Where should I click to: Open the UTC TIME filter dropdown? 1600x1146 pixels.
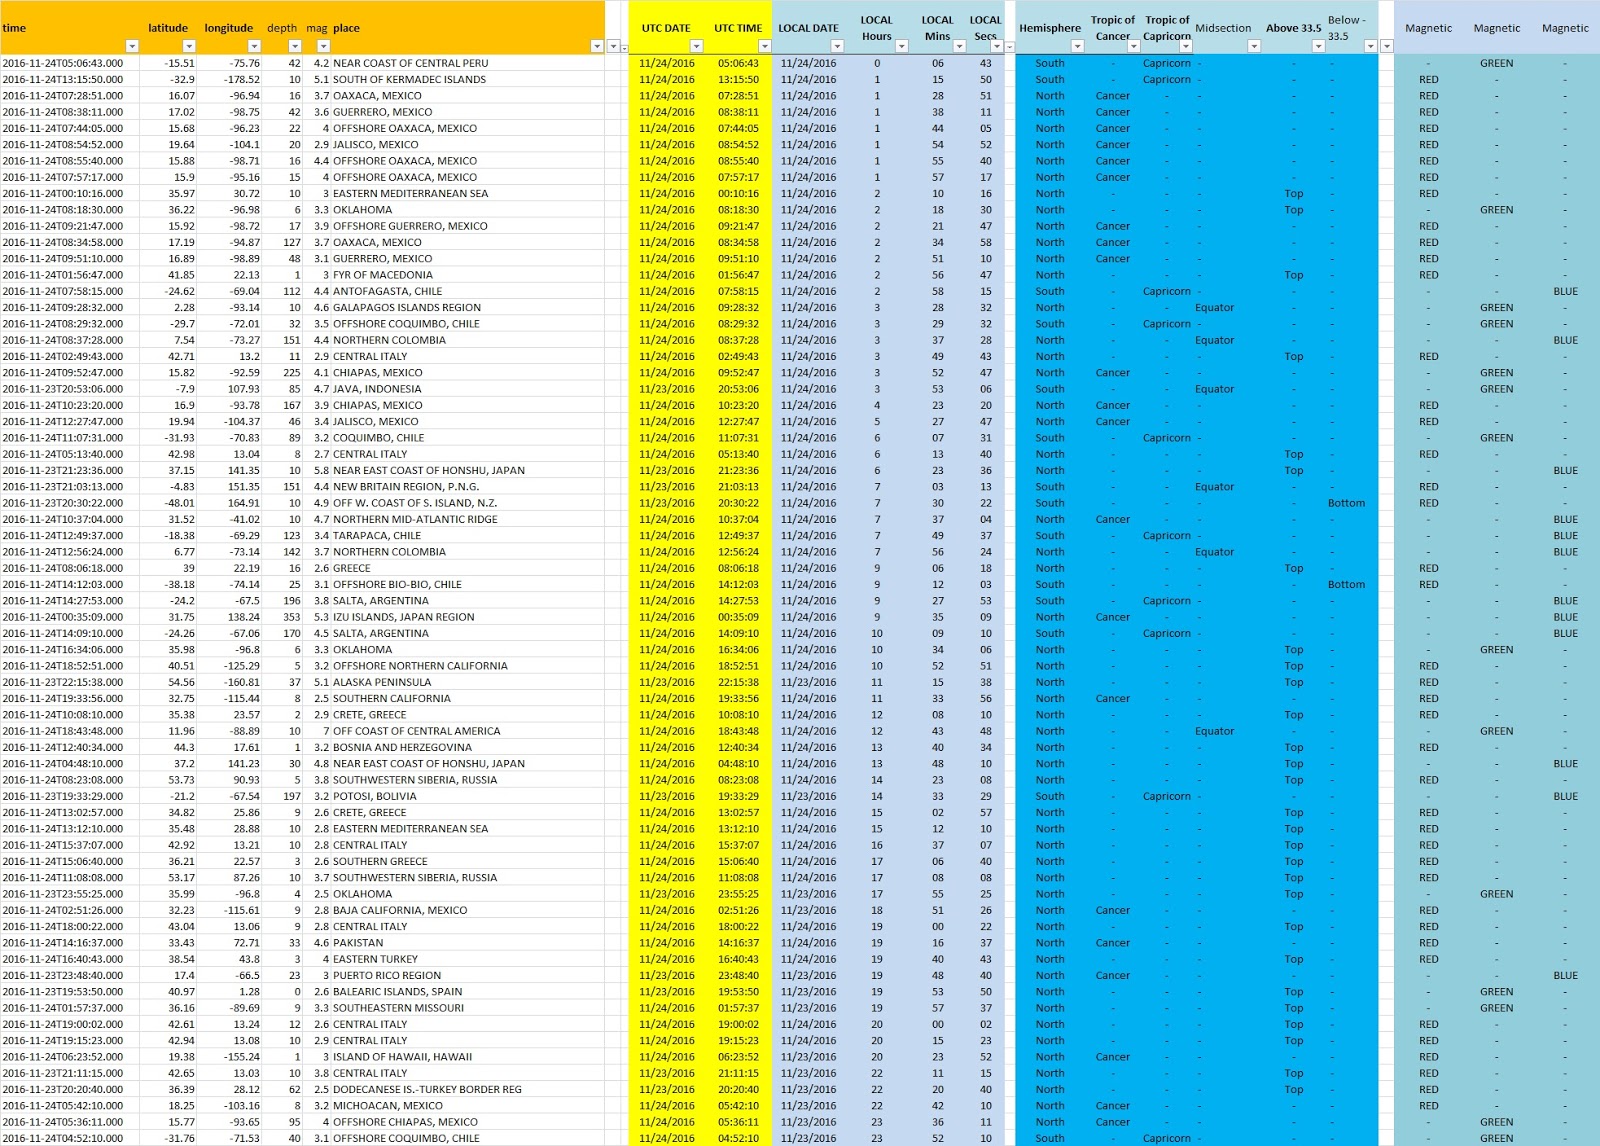point(765,46)
